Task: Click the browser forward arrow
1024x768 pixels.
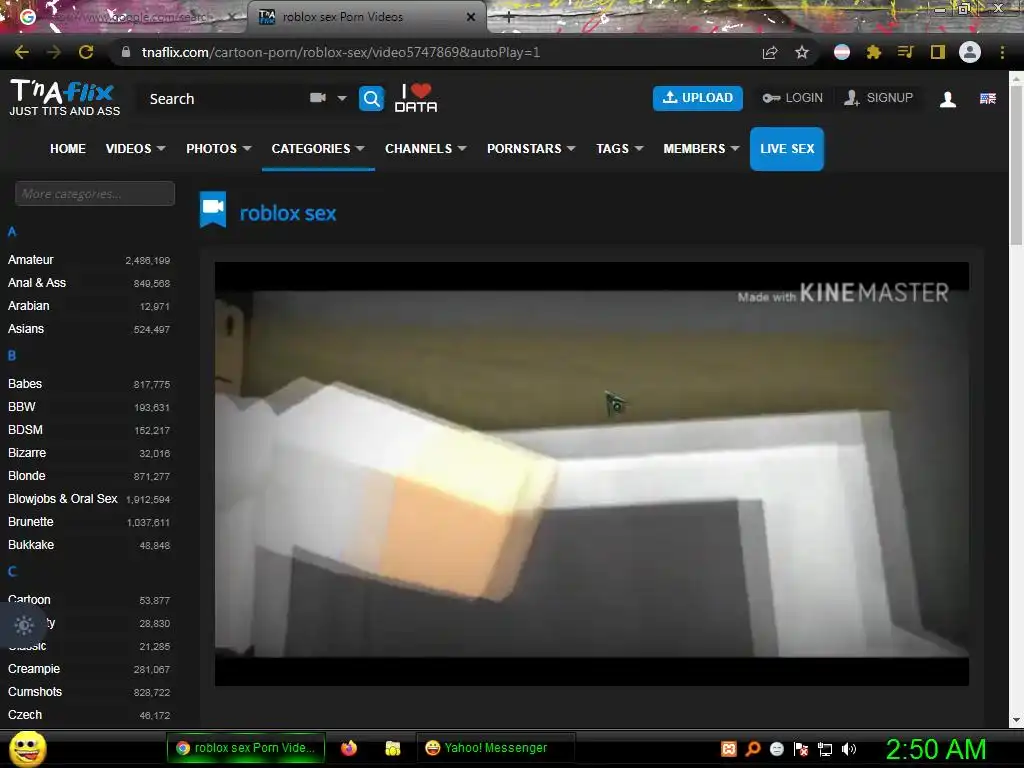Action: coord(54,52)
